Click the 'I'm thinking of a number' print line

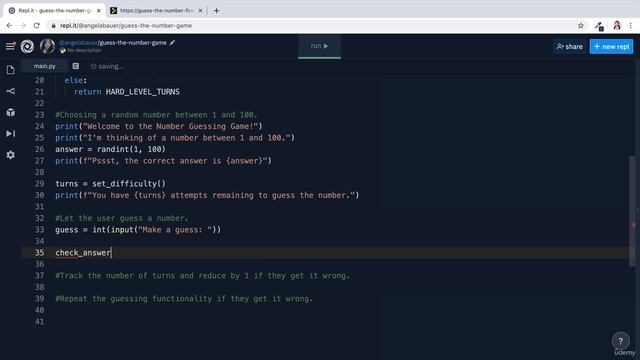[x=175, y=138]
